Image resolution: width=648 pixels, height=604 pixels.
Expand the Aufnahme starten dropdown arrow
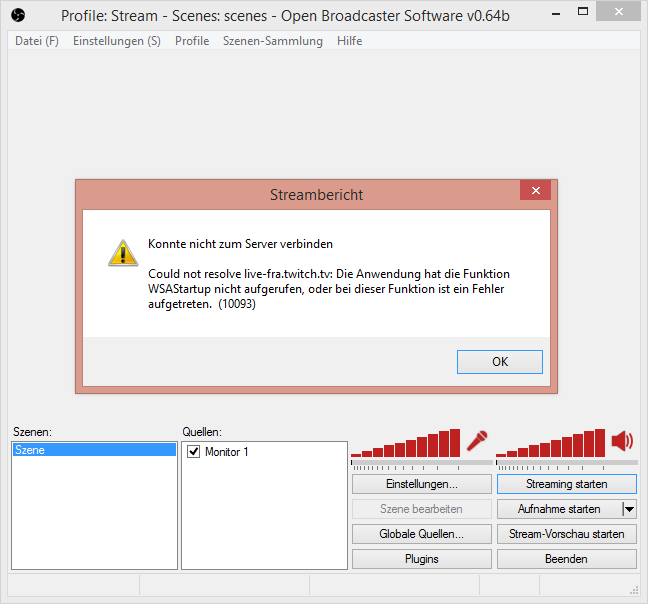(629, 509)
